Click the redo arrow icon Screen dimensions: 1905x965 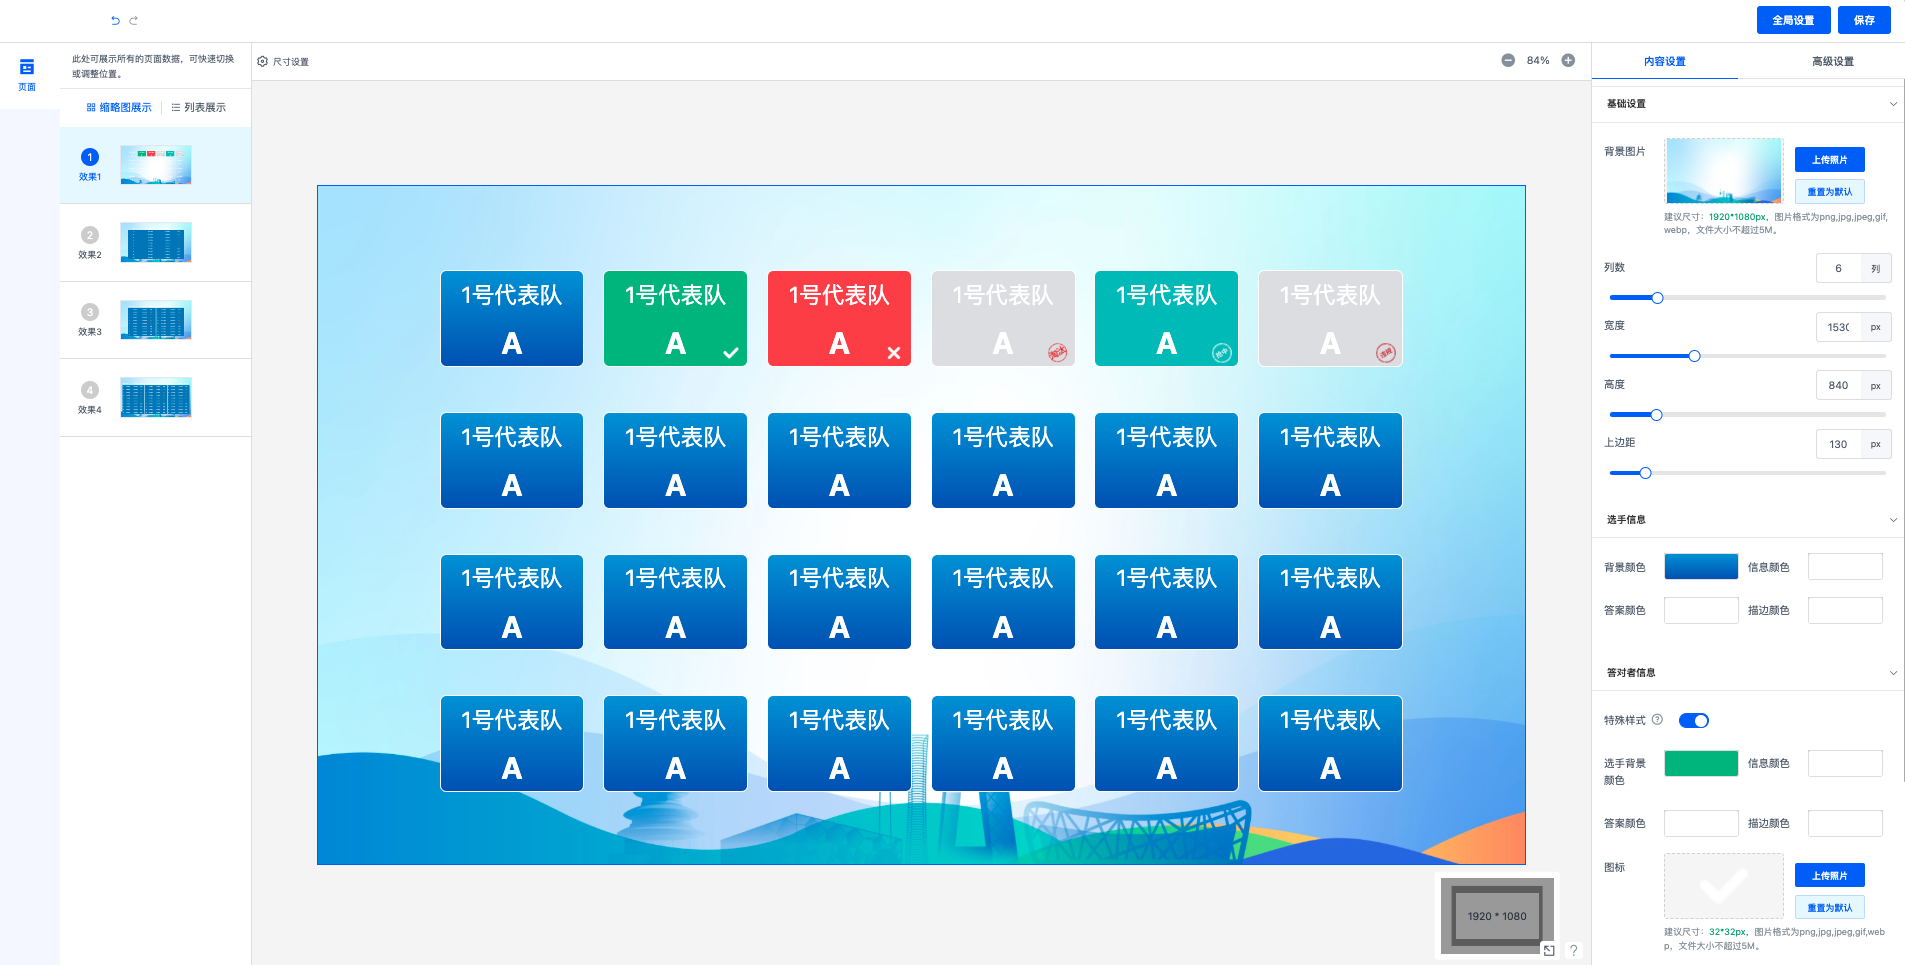coord(134,20)
